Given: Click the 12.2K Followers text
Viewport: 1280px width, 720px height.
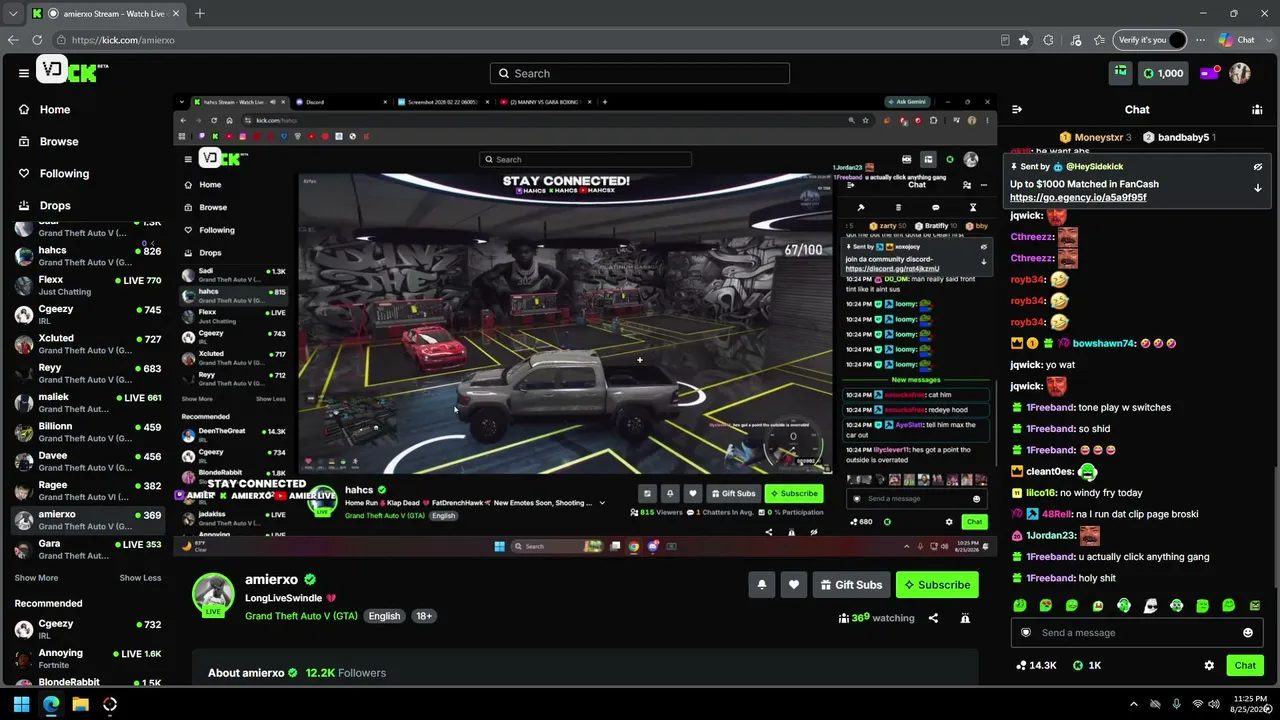Looking at the screenshot, I should [346, 673].
